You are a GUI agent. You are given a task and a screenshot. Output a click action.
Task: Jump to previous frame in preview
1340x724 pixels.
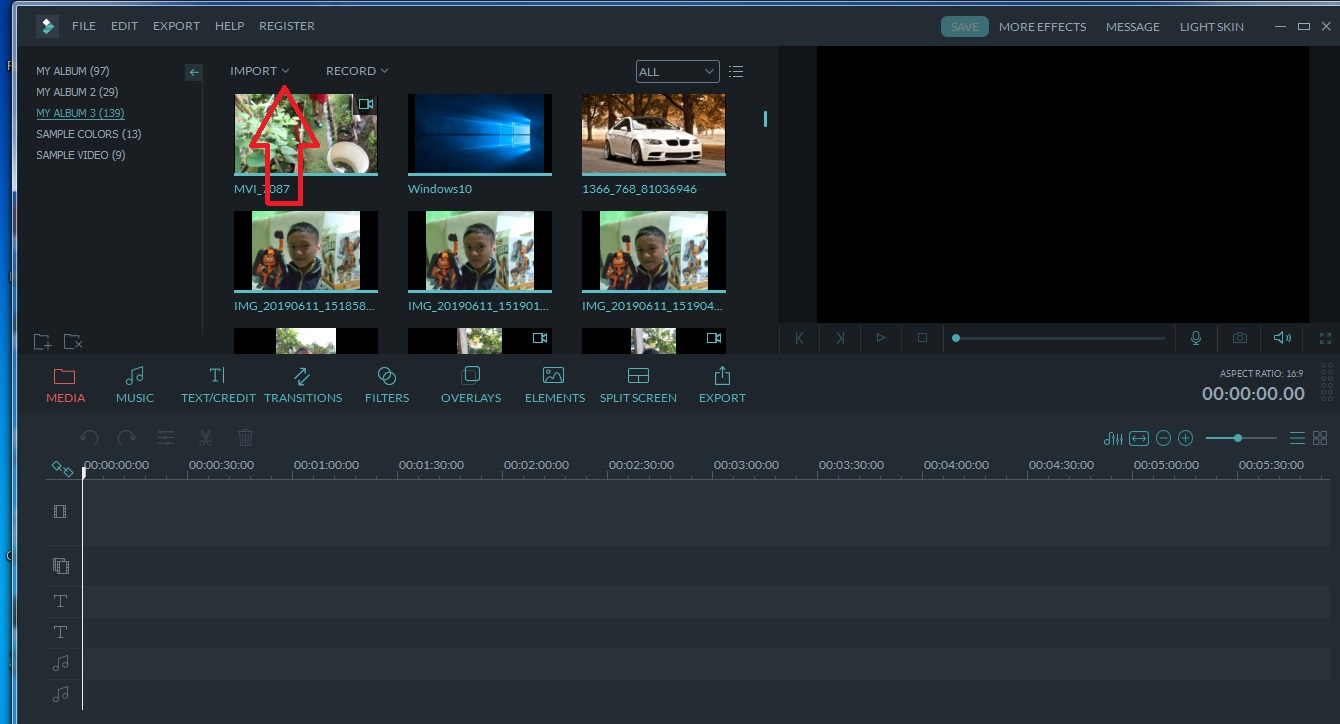click(799, 338)
